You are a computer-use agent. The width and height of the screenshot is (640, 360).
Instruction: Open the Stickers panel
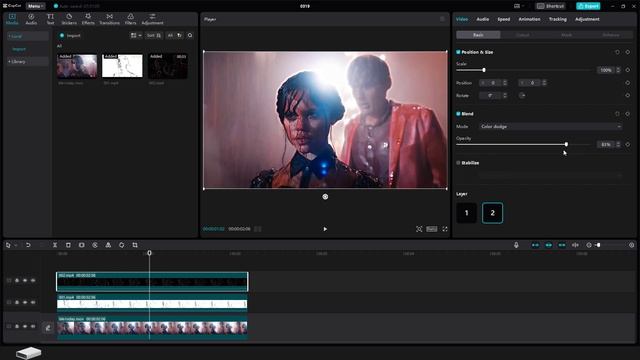69,19
